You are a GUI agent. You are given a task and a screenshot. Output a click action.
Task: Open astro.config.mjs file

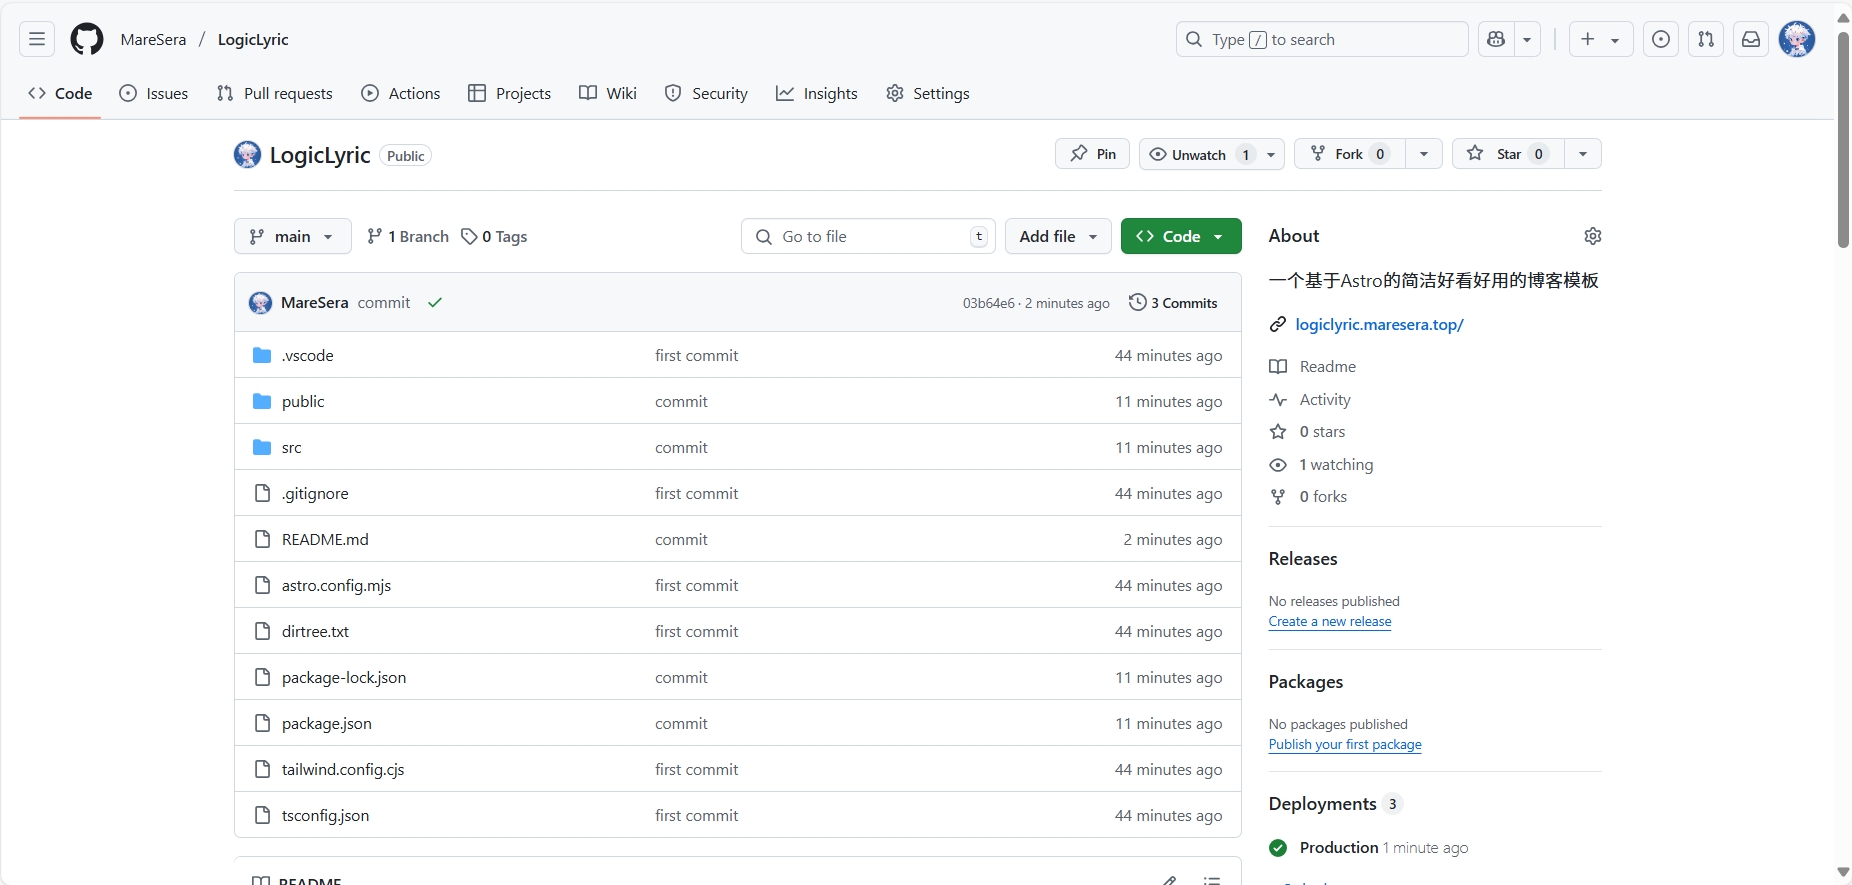[336, 585]
